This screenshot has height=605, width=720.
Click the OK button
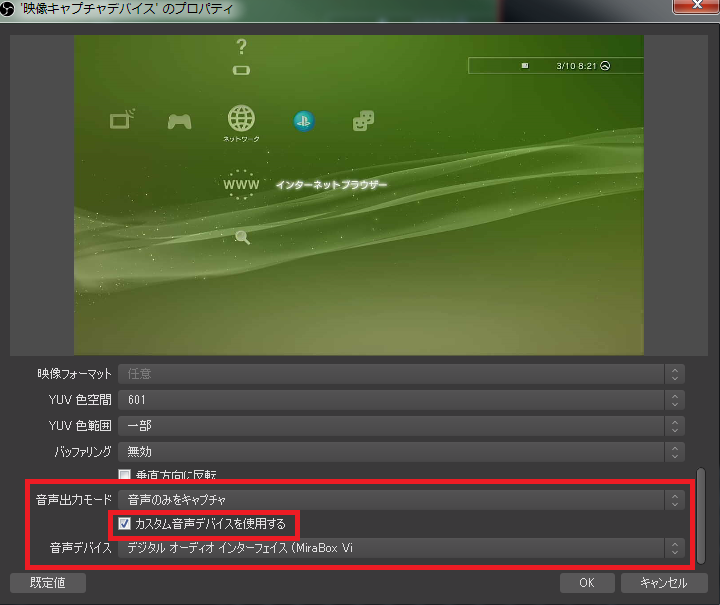(x=587, y=583)
